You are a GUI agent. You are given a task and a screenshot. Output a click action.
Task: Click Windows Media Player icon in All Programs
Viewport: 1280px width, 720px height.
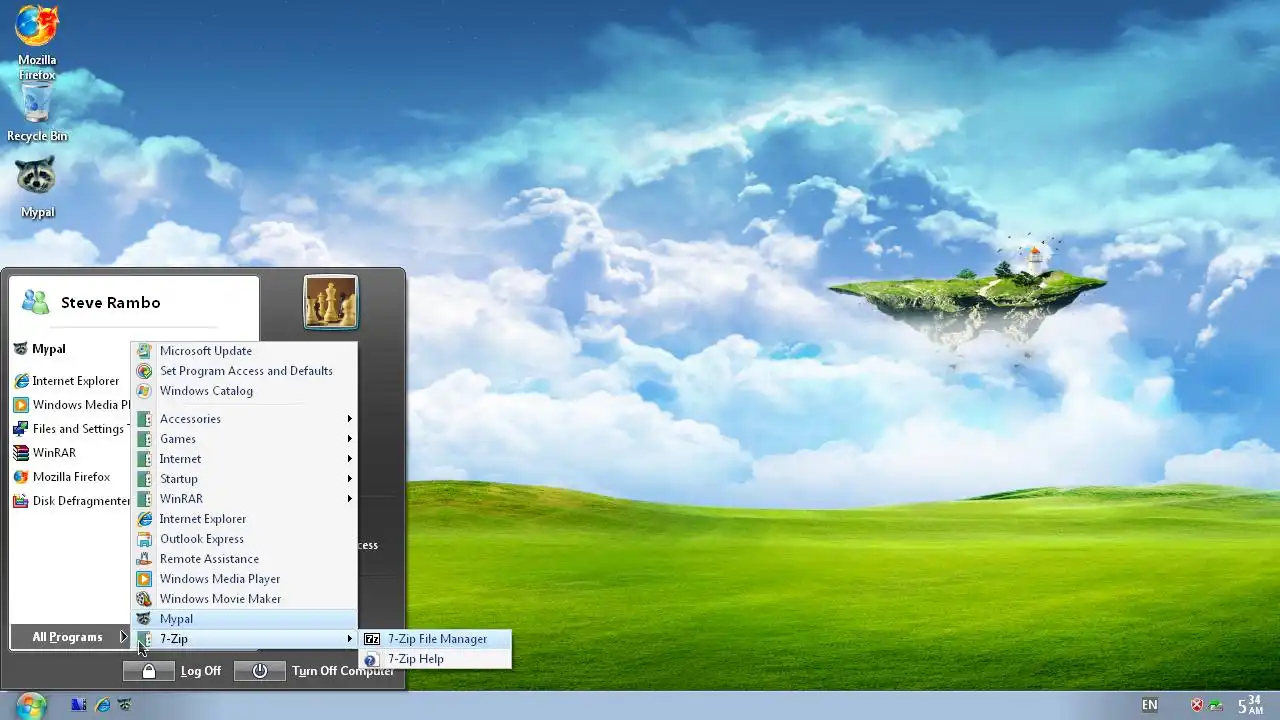[x=144, y=579]
